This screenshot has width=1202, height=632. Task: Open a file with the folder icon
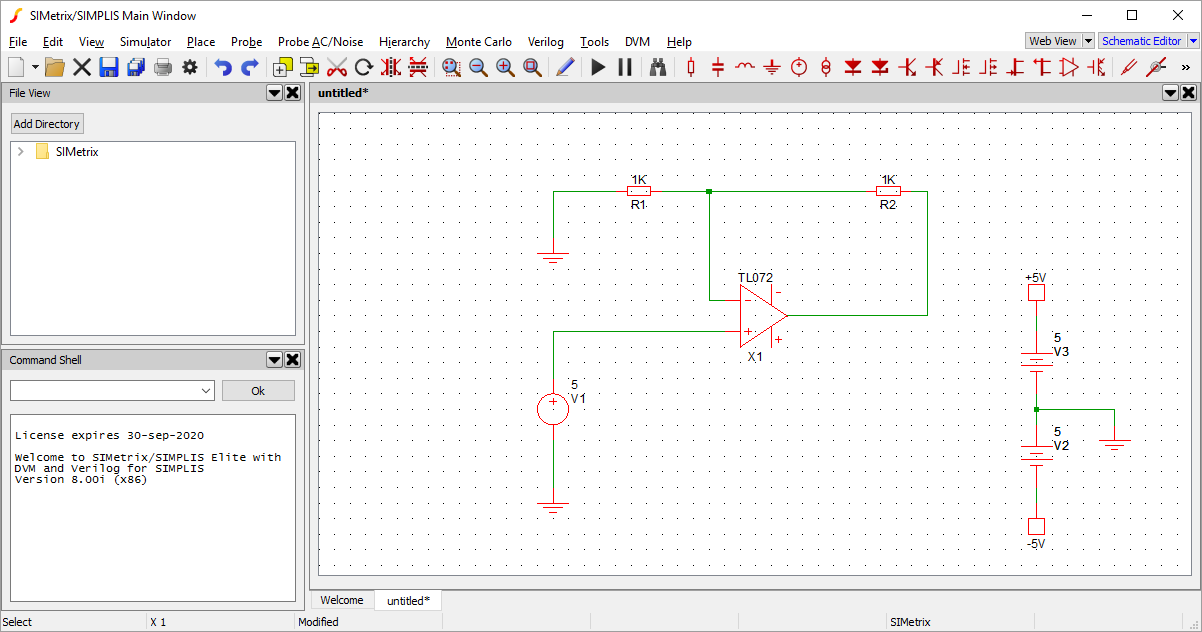click(x=55, y=67)
